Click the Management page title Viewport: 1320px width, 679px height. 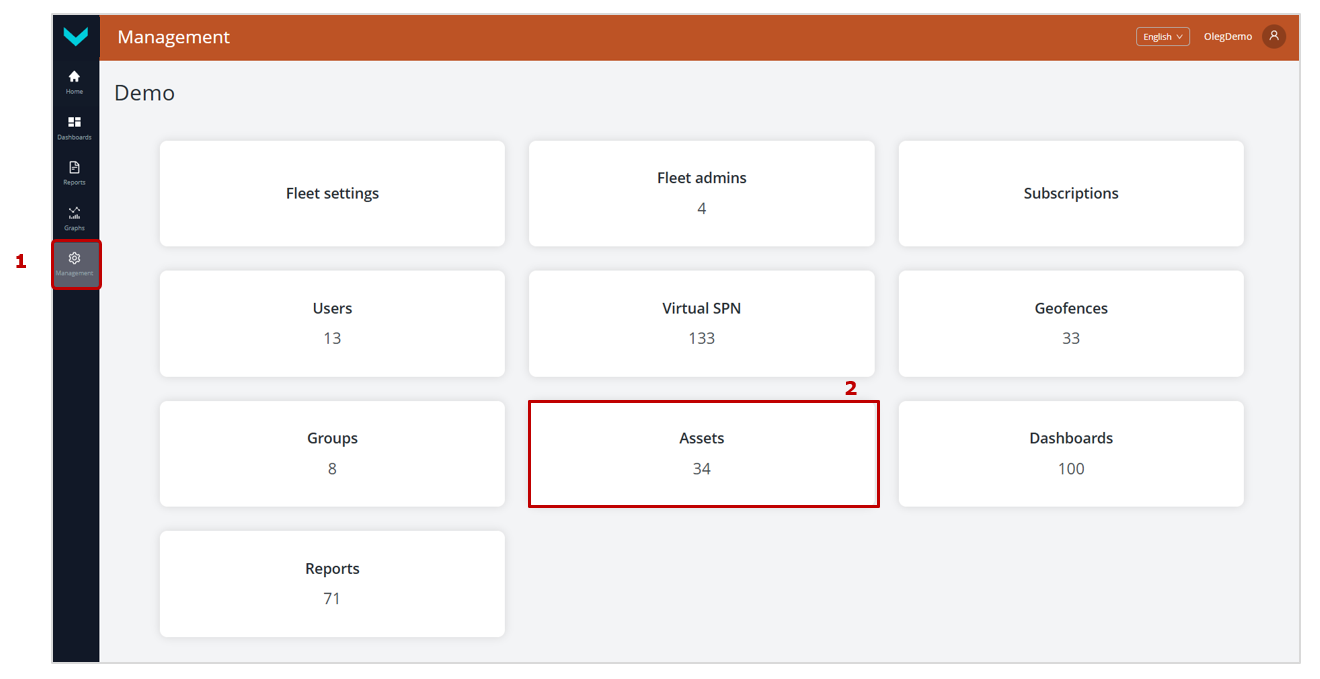pyautogui.click(x=174, y=37)
